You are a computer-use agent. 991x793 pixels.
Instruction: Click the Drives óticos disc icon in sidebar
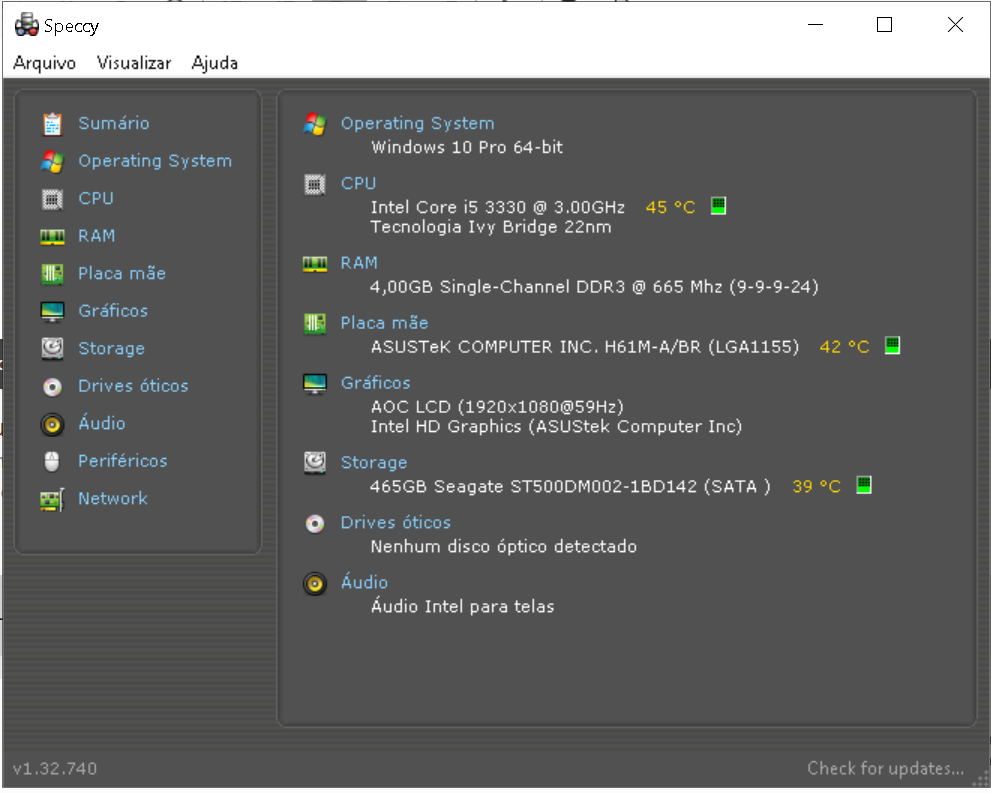pyautogui.click(x=52, y=387)
